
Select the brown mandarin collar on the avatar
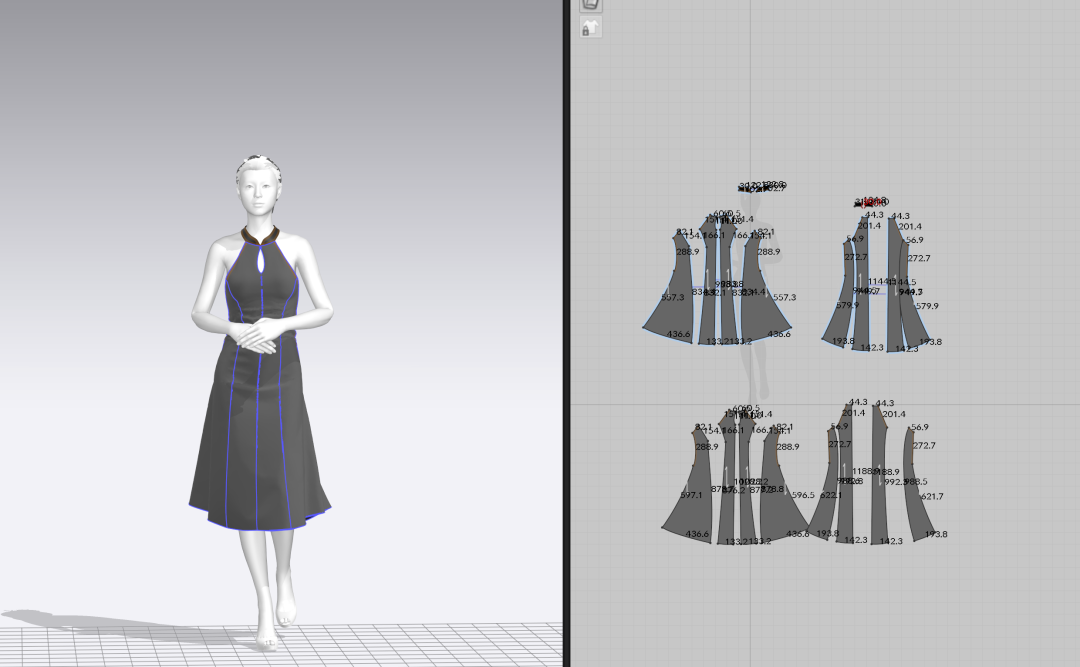pos(260,237)
